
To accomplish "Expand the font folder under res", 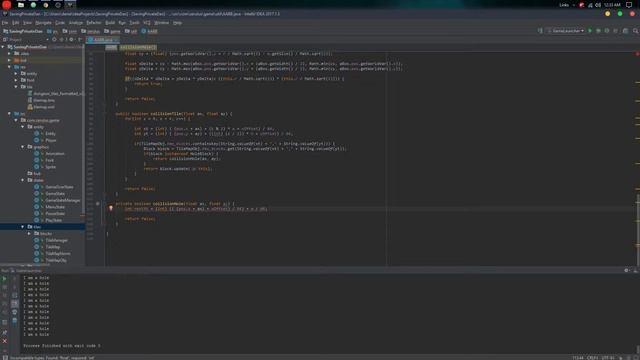I will (16, 80).
